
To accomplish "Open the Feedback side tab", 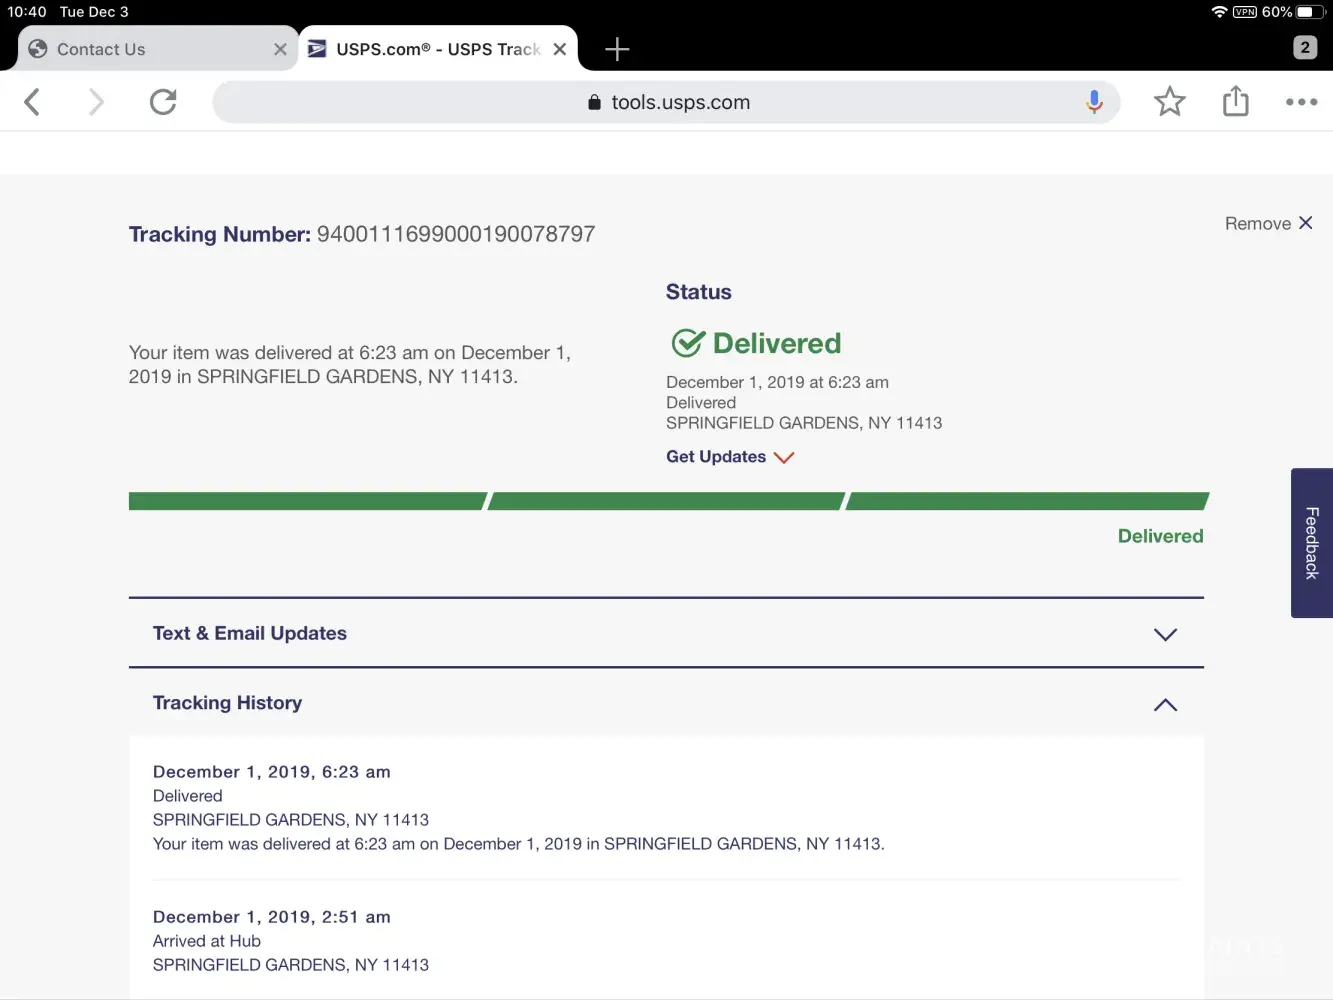I will (x=1312, y=543).
